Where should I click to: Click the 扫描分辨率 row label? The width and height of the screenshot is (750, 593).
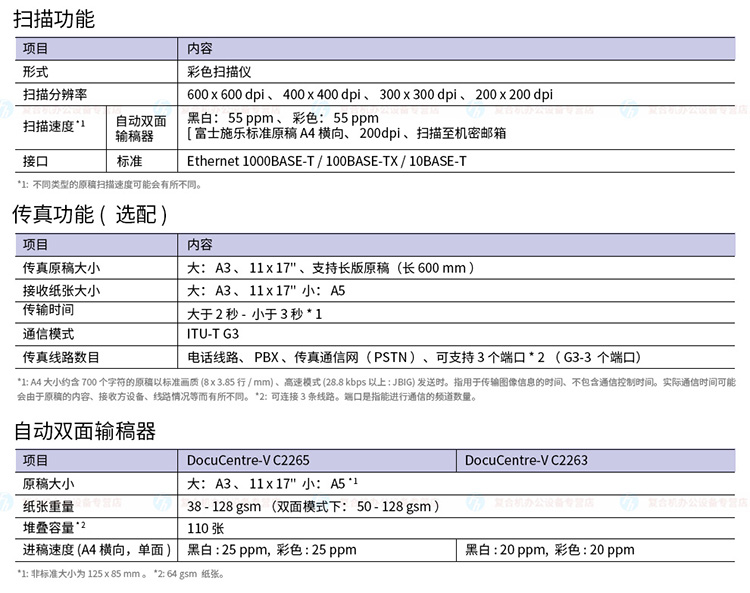(x=55, y=94)
